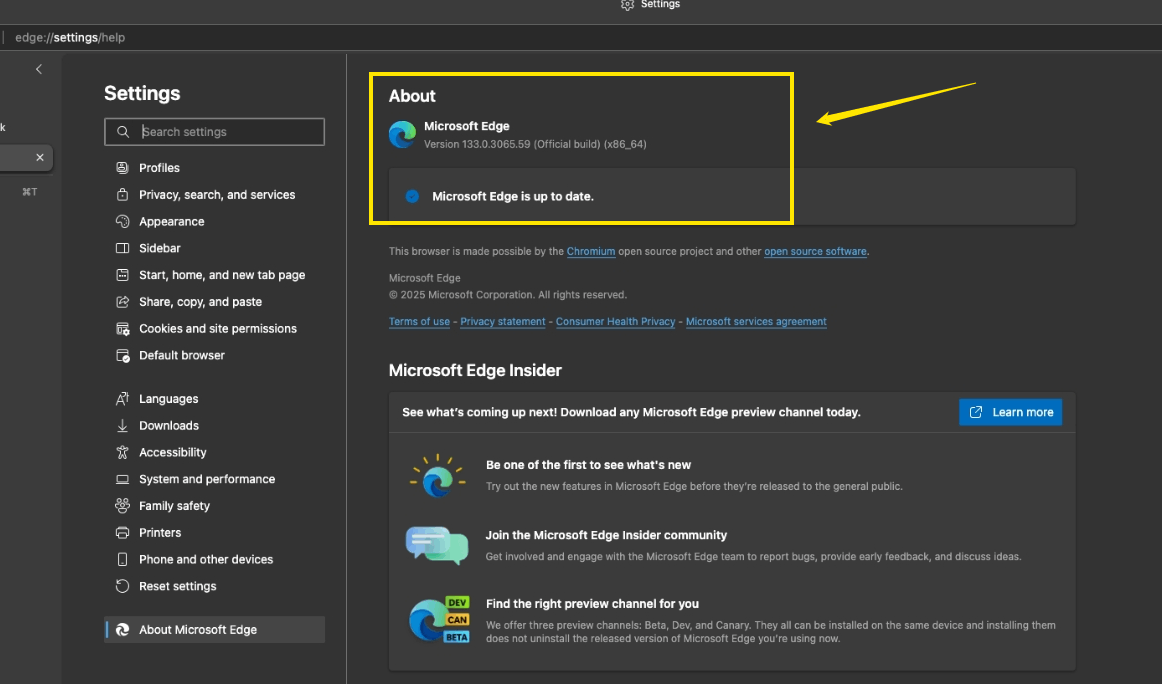This screenshot has height=684, width=1162.
Task: Click the Share, copy, and paste icon
Action: pyautogui.click(x=122, y=302)
